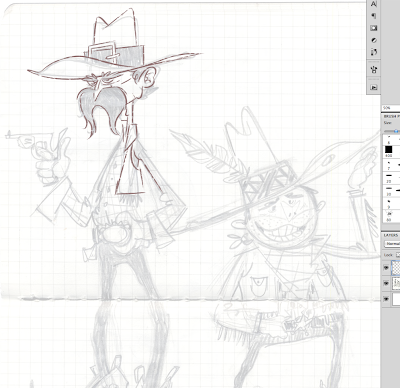
Task: Hide the middle sketch layer
Action: pos(386,283)
